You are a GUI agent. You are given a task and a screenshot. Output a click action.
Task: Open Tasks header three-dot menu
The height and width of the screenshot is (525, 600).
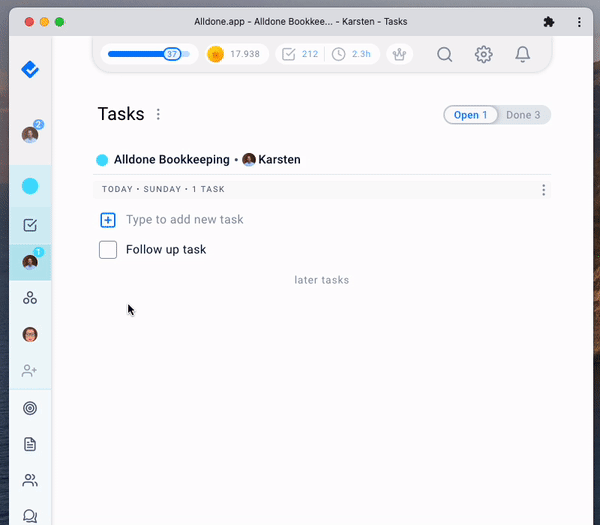pos(158,114)
